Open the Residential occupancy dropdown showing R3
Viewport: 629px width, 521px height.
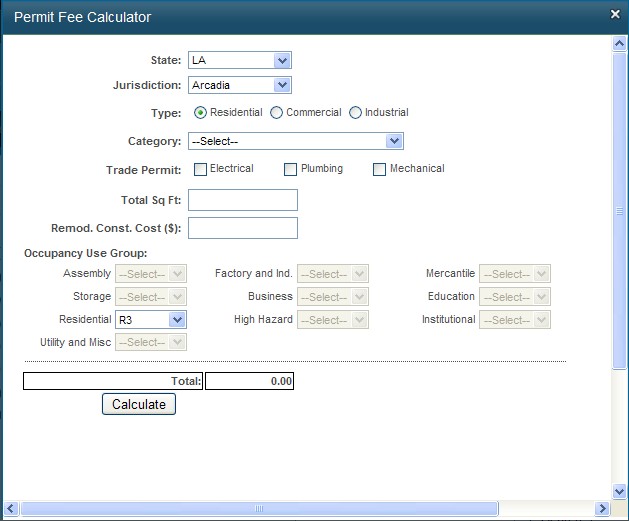pyautogui.click(x=151, y=320)
